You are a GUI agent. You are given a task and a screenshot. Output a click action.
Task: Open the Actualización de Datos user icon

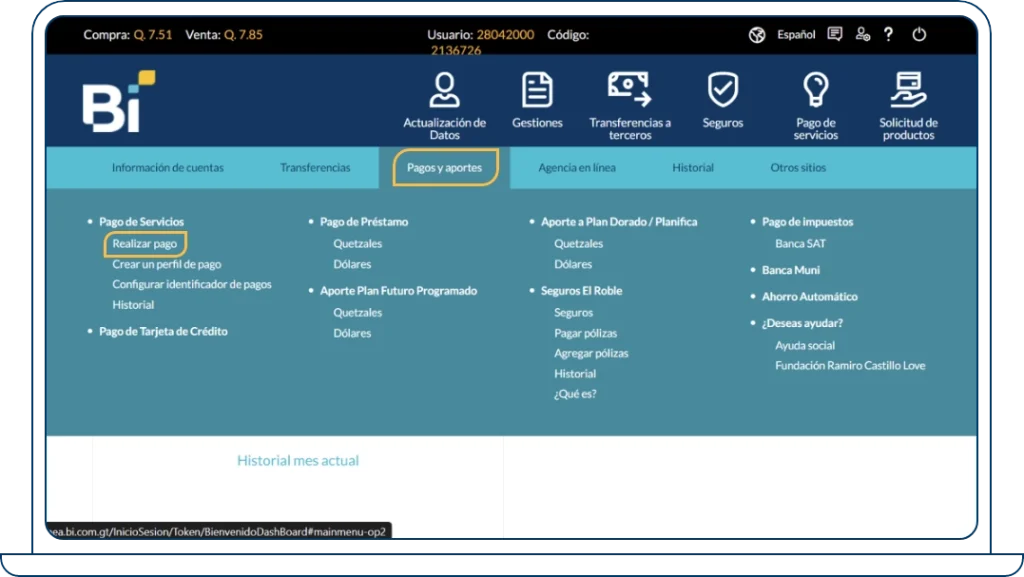click(444, 91)
